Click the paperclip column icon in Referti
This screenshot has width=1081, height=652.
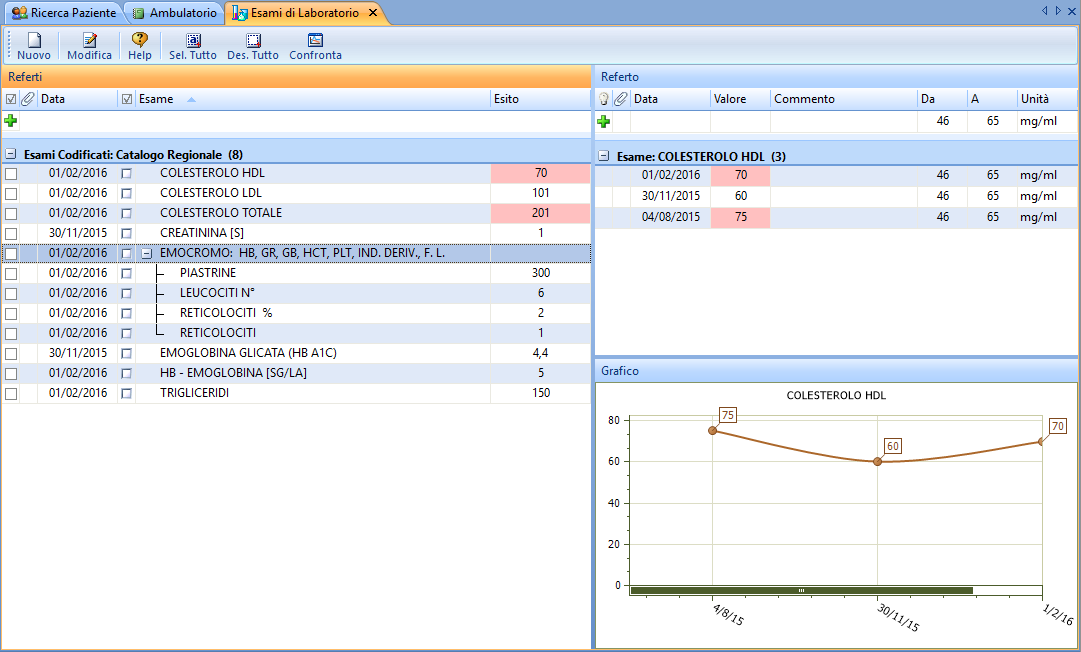28,99
